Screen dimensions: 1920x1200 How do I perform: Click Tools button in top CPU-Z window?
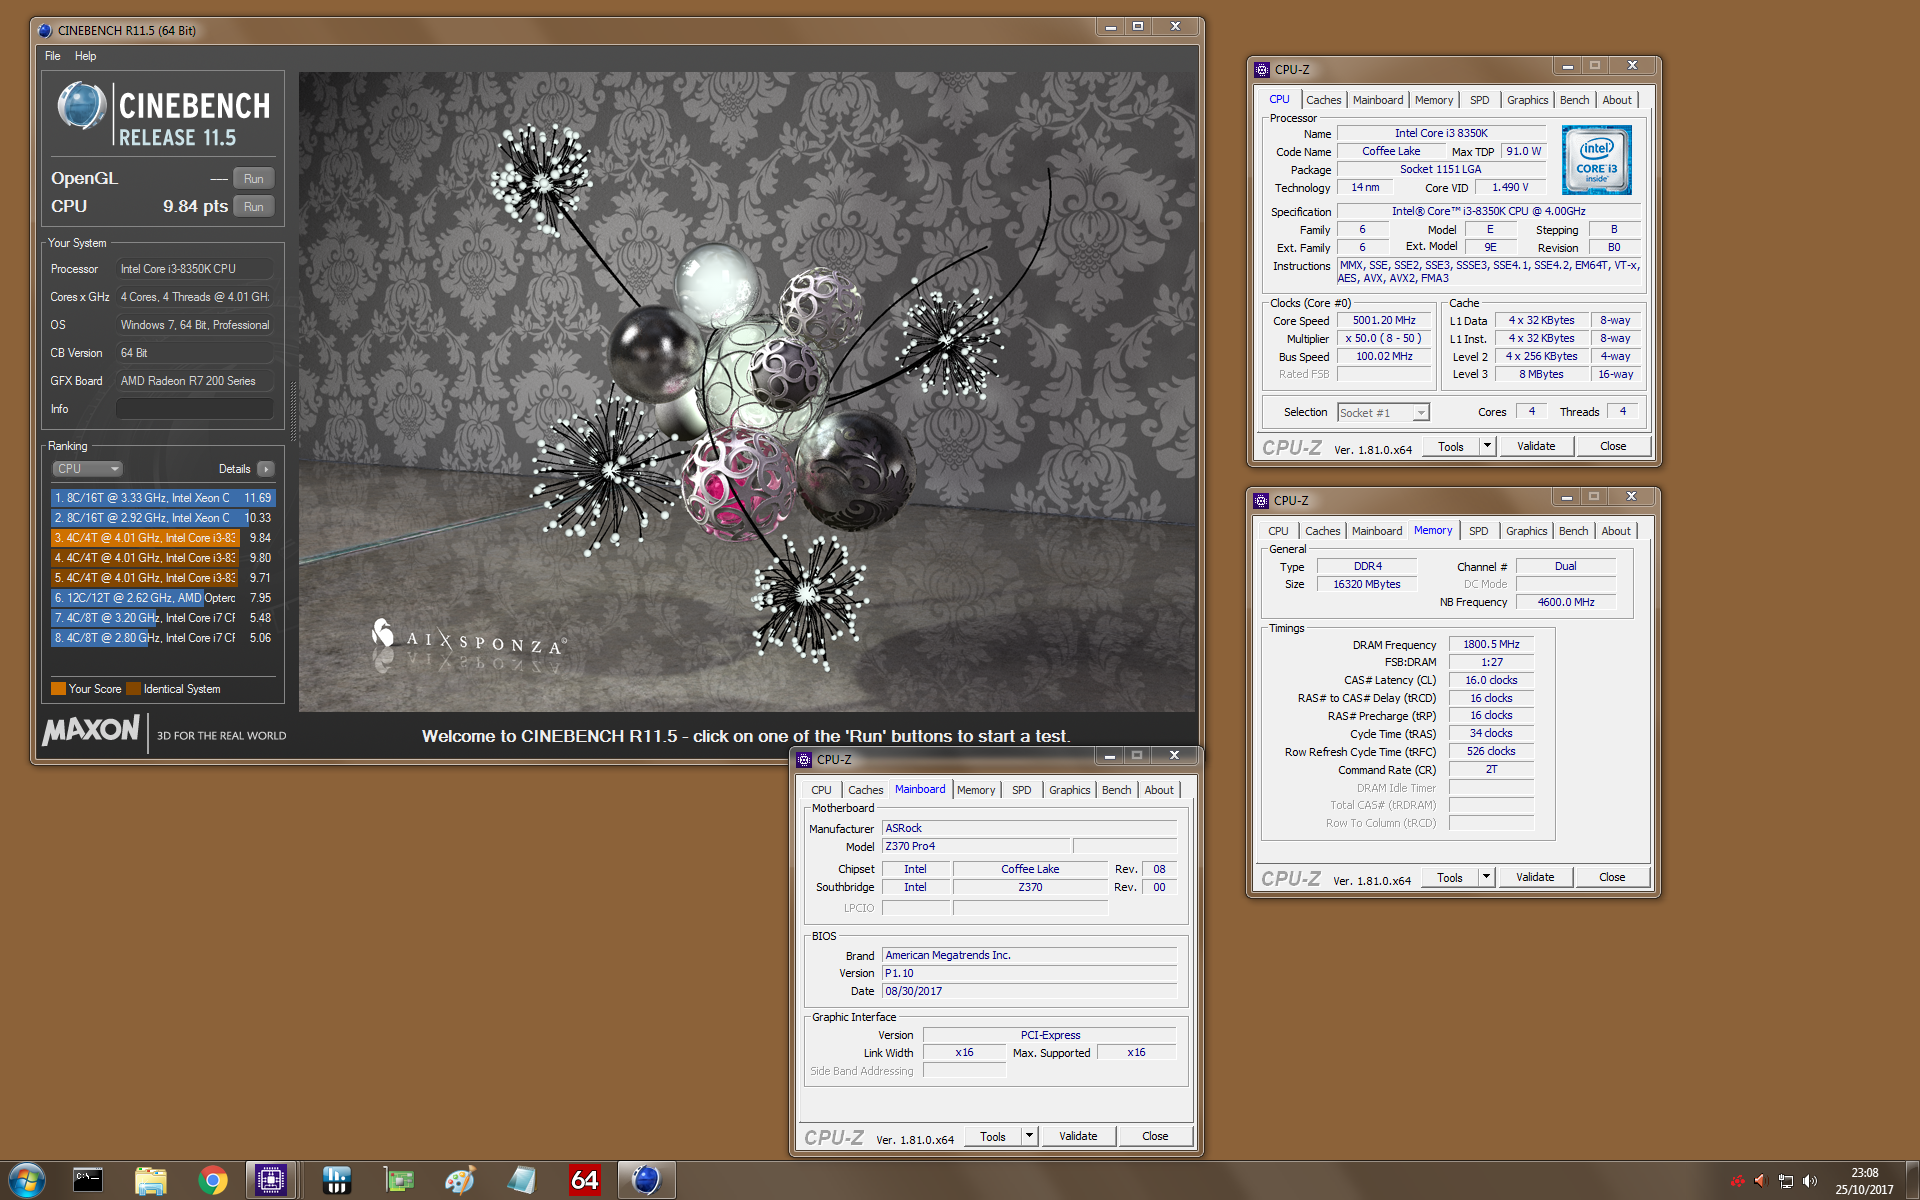(x=1450, y=447)
